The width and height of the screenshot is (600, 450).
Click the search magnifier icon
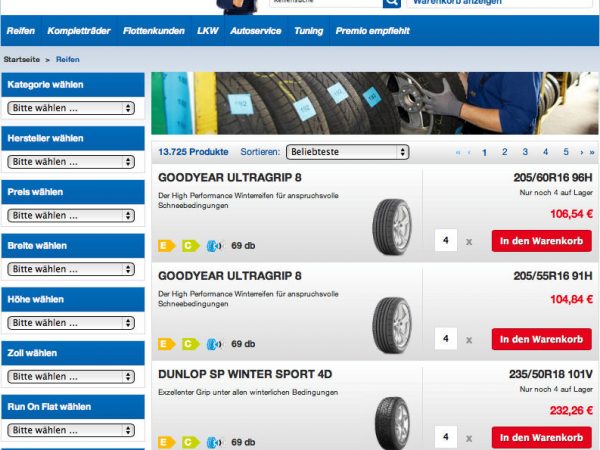[391, 3]
